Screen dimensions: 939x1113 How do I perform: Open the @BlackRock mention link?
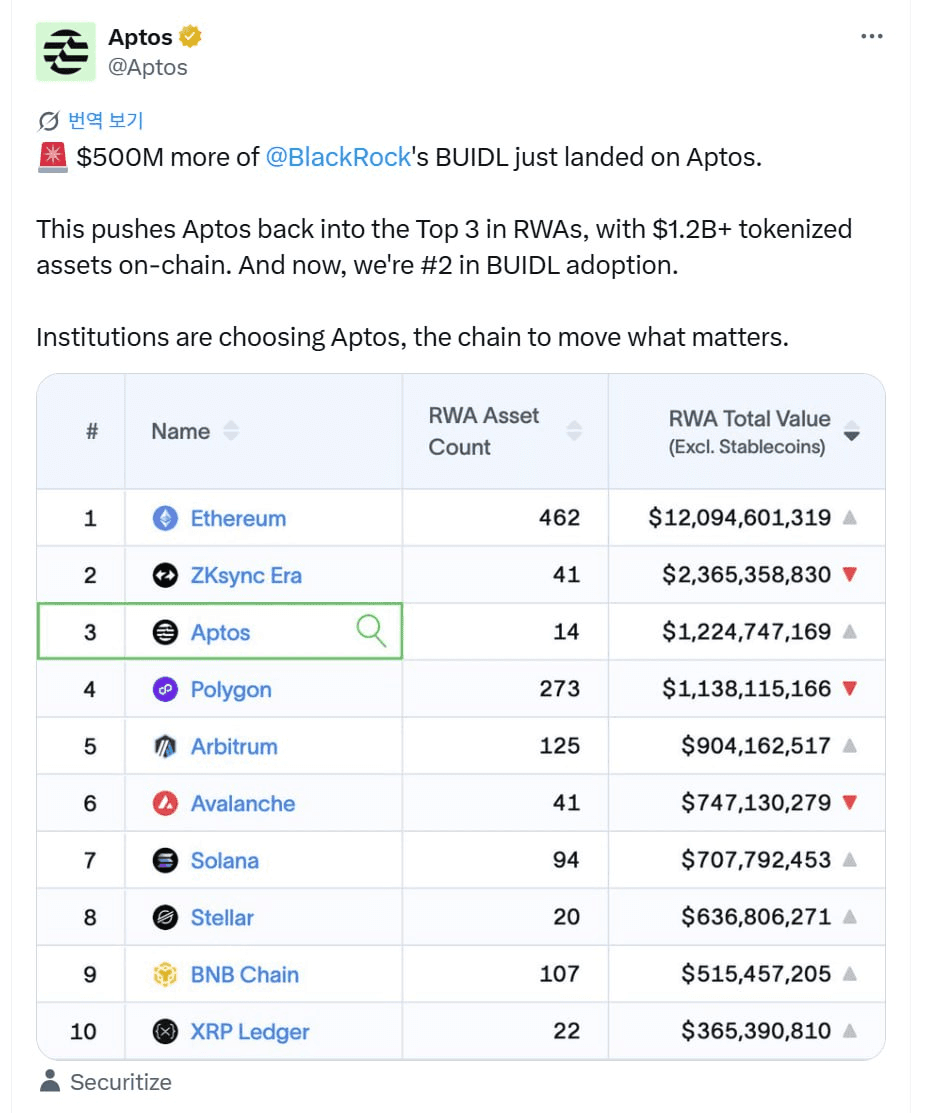tap(338, 157)
